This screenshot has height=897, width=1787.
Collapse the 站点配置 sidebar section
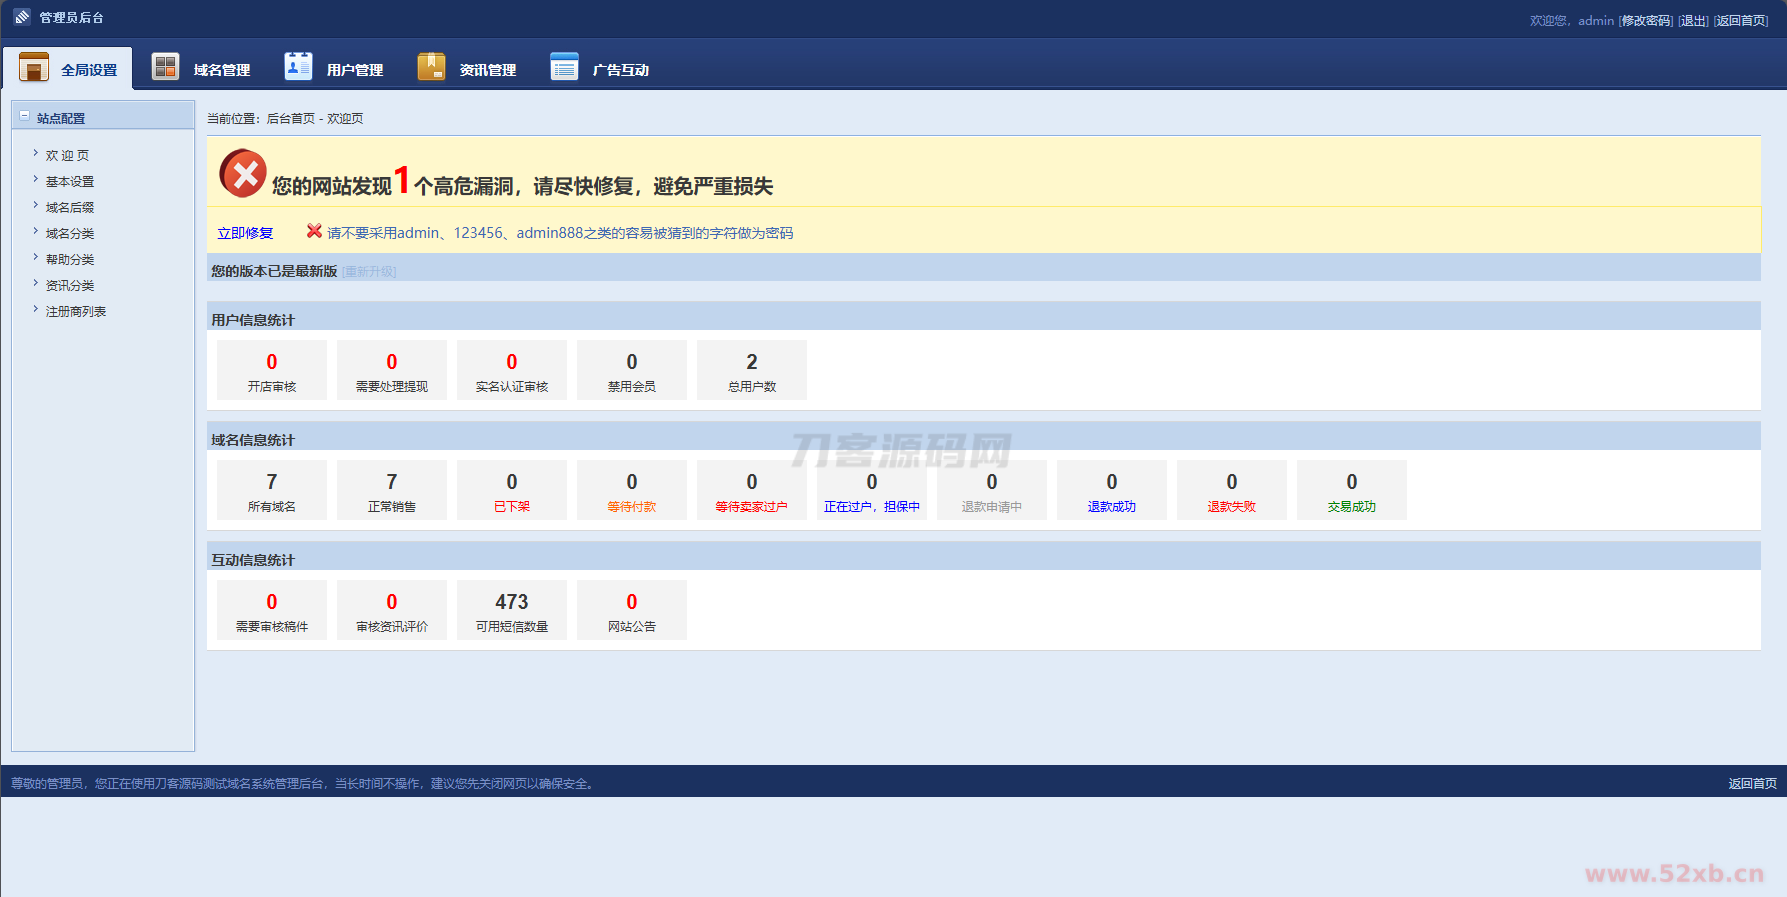click(25, 117)
